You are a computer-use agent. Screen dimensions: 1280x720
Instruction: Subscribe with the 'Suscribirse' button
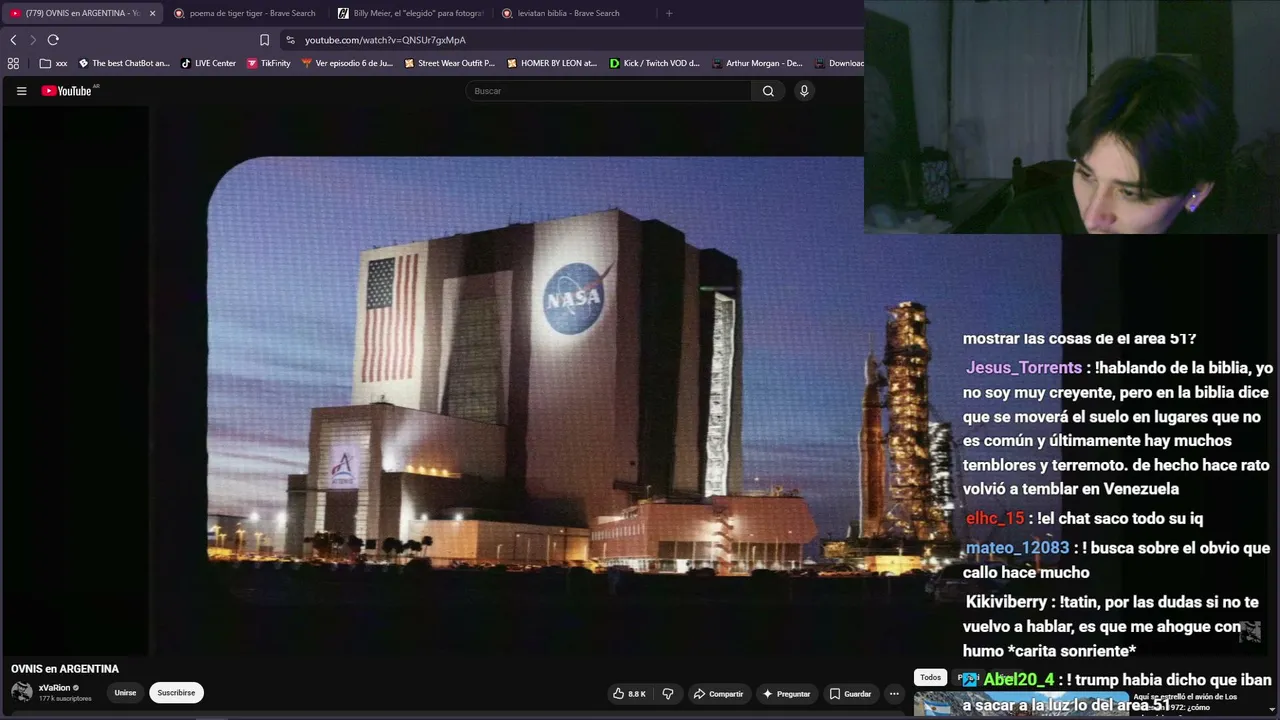coord(176,693)
